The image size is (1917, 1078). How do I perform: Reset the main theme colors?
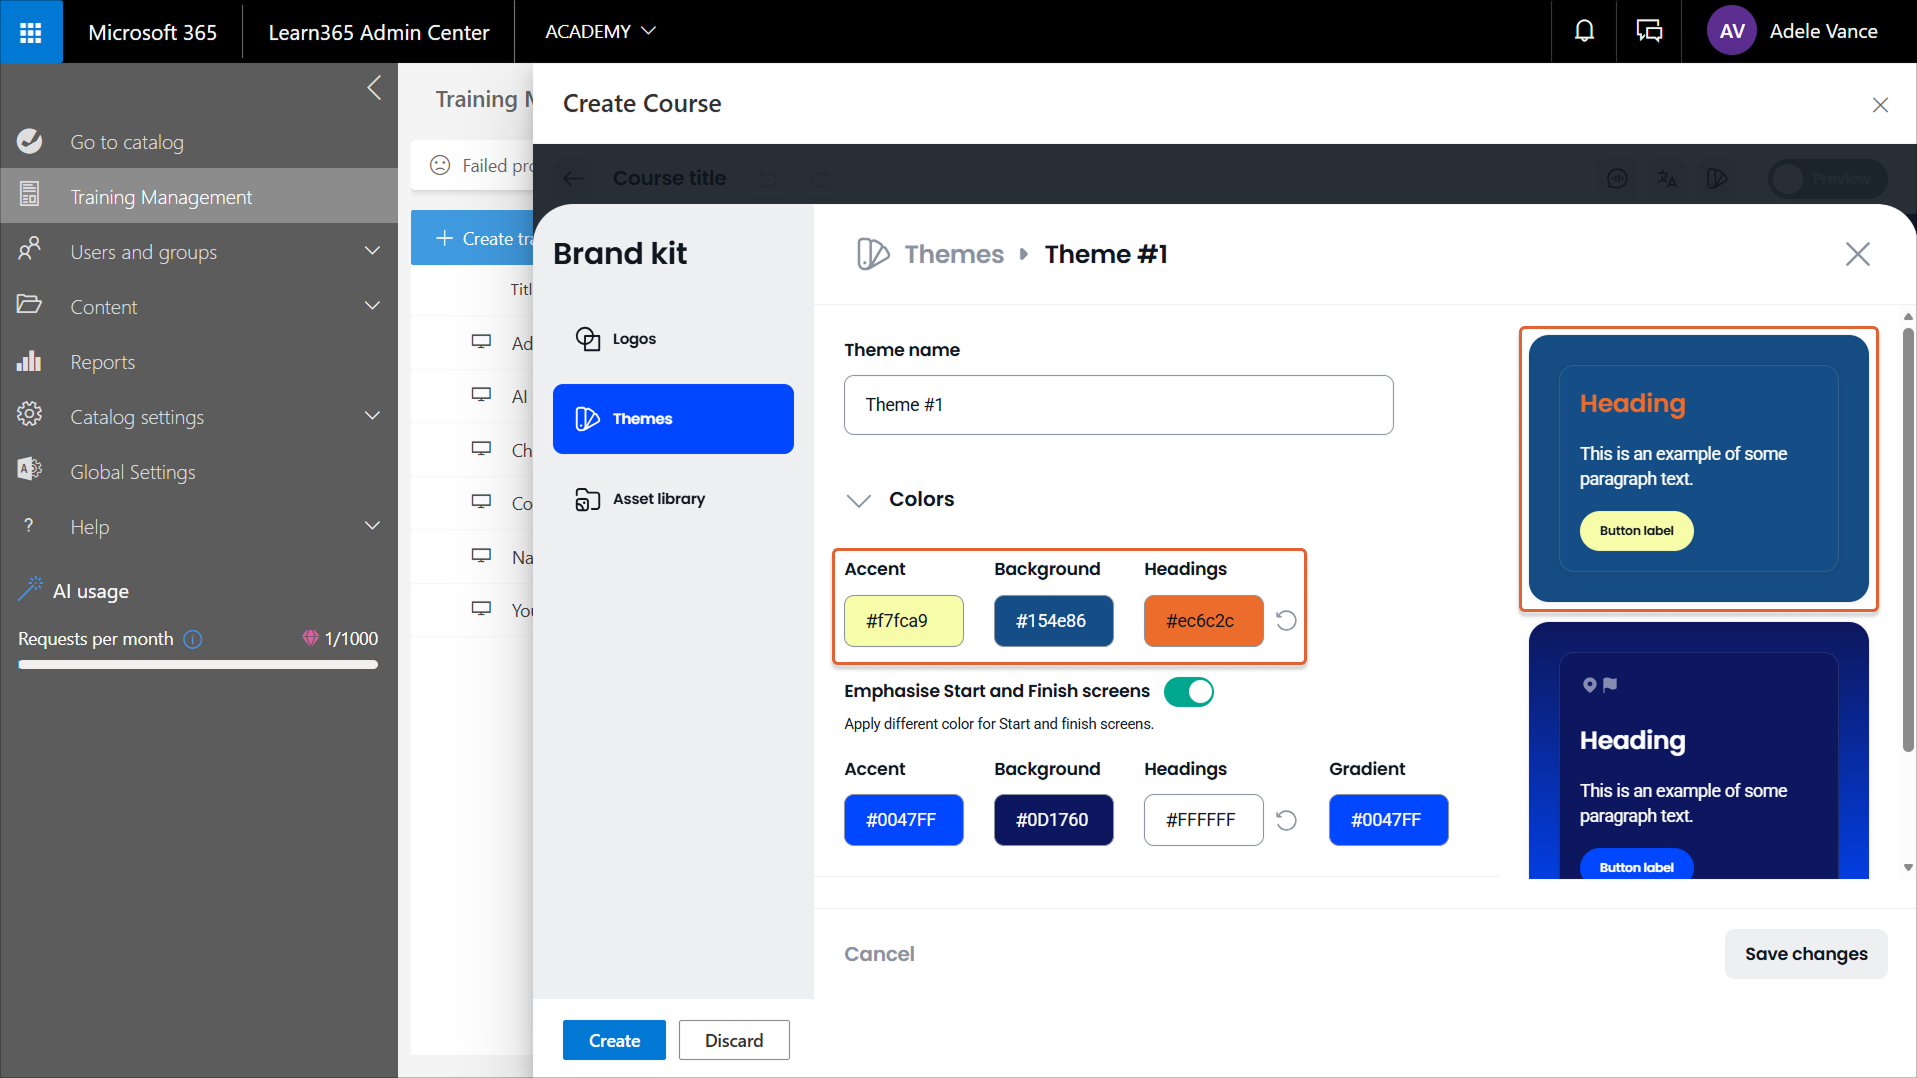1286,621
